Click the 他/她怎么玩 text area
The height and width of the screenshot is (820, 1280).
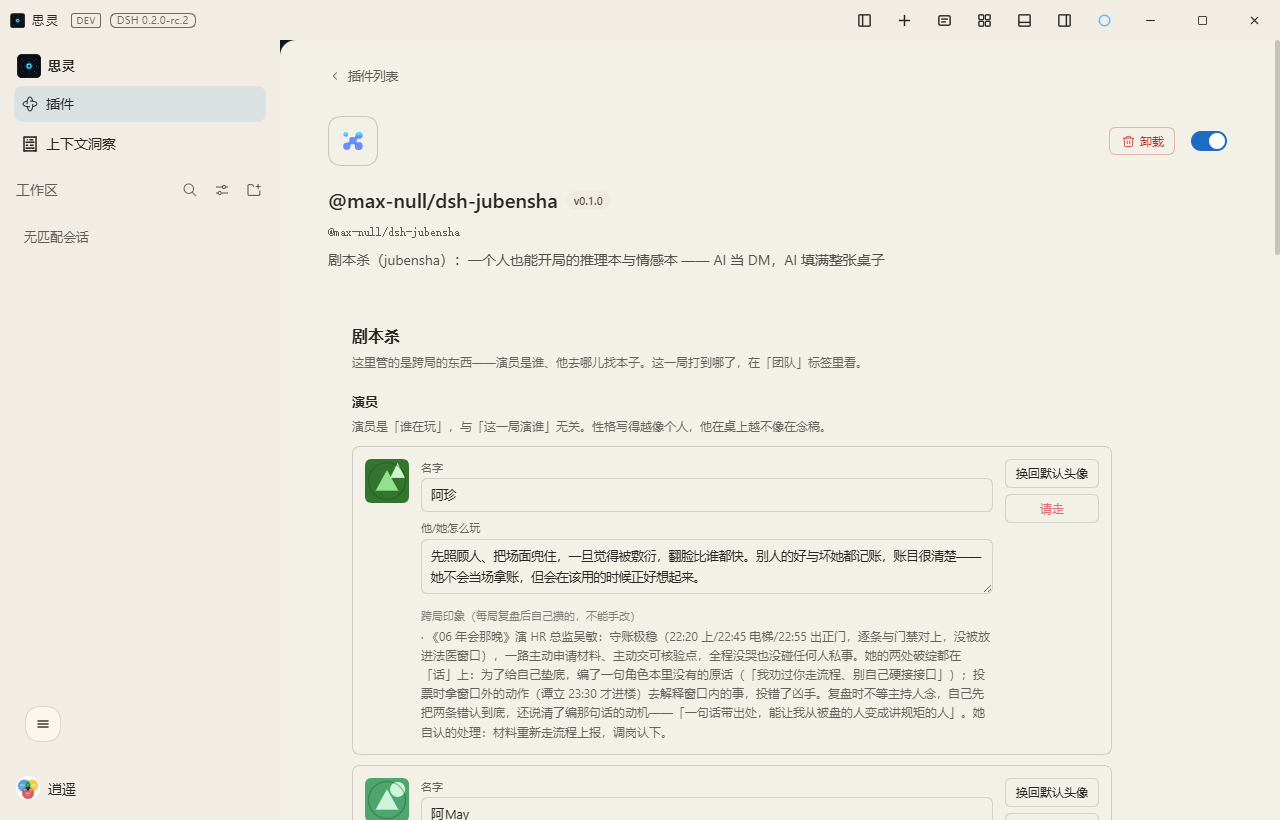point(707,567)
